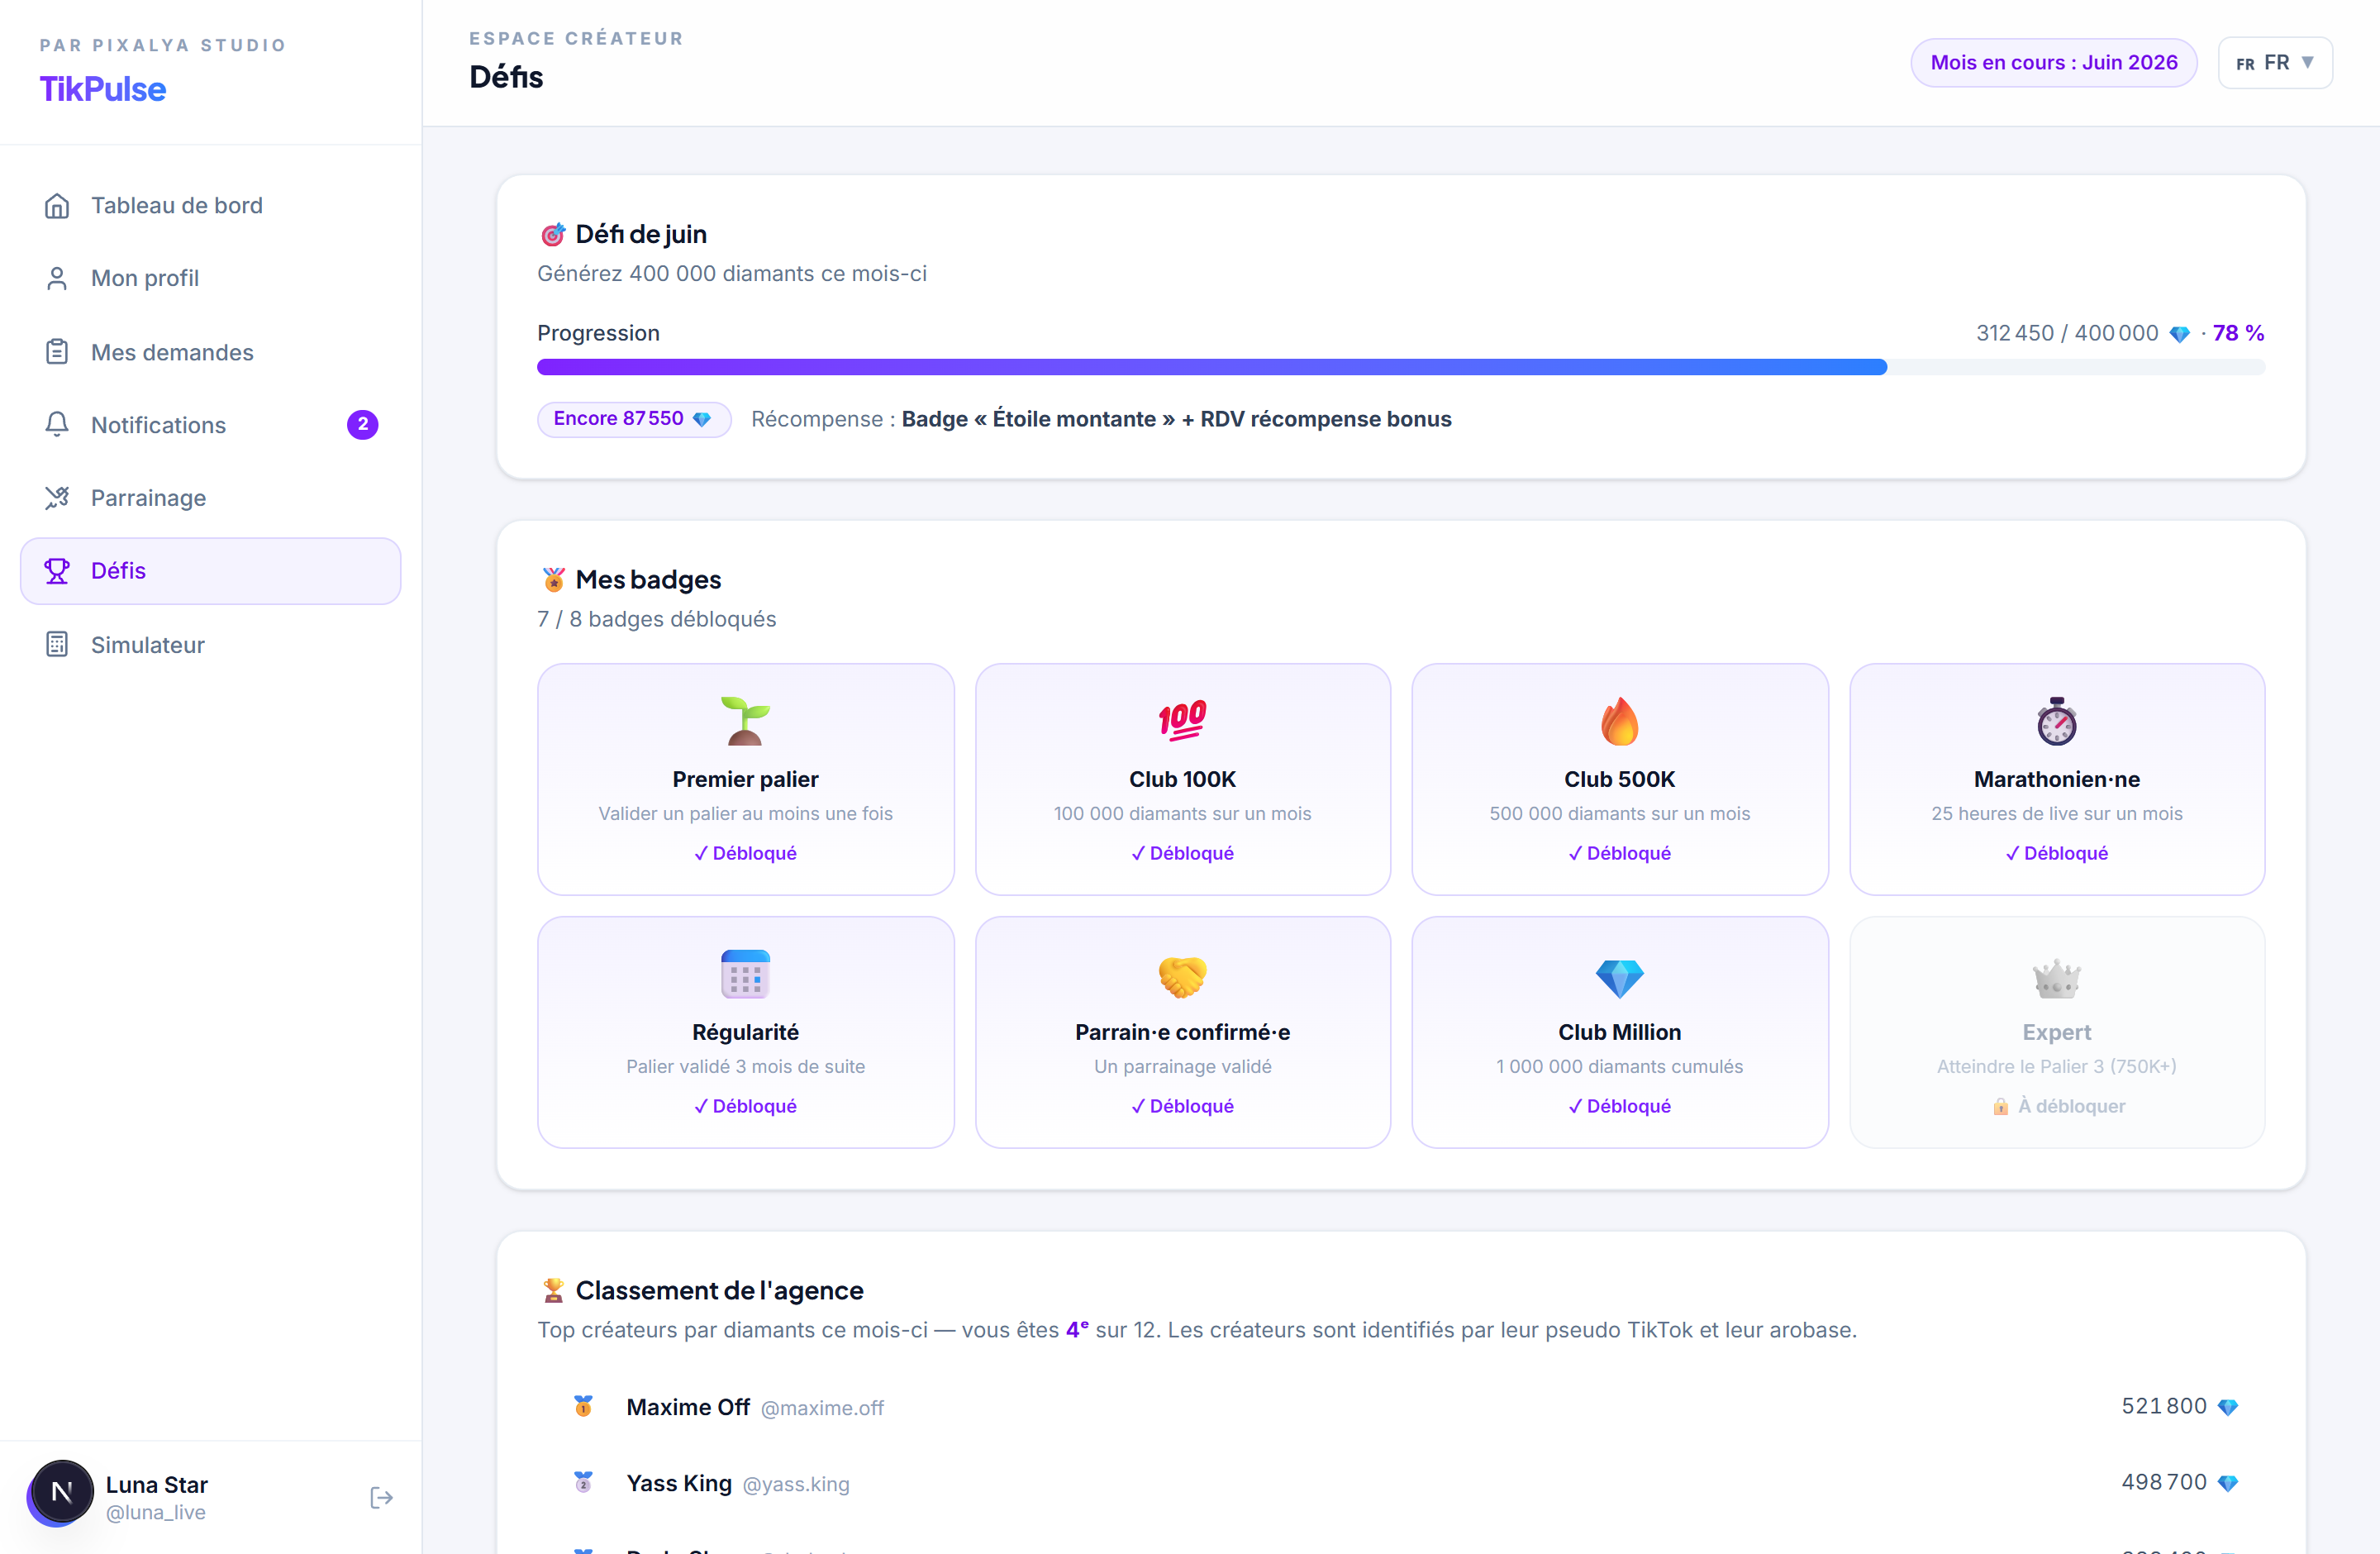
Task: Click Débloqué status under Club 100K
Action: point(1183,853)
